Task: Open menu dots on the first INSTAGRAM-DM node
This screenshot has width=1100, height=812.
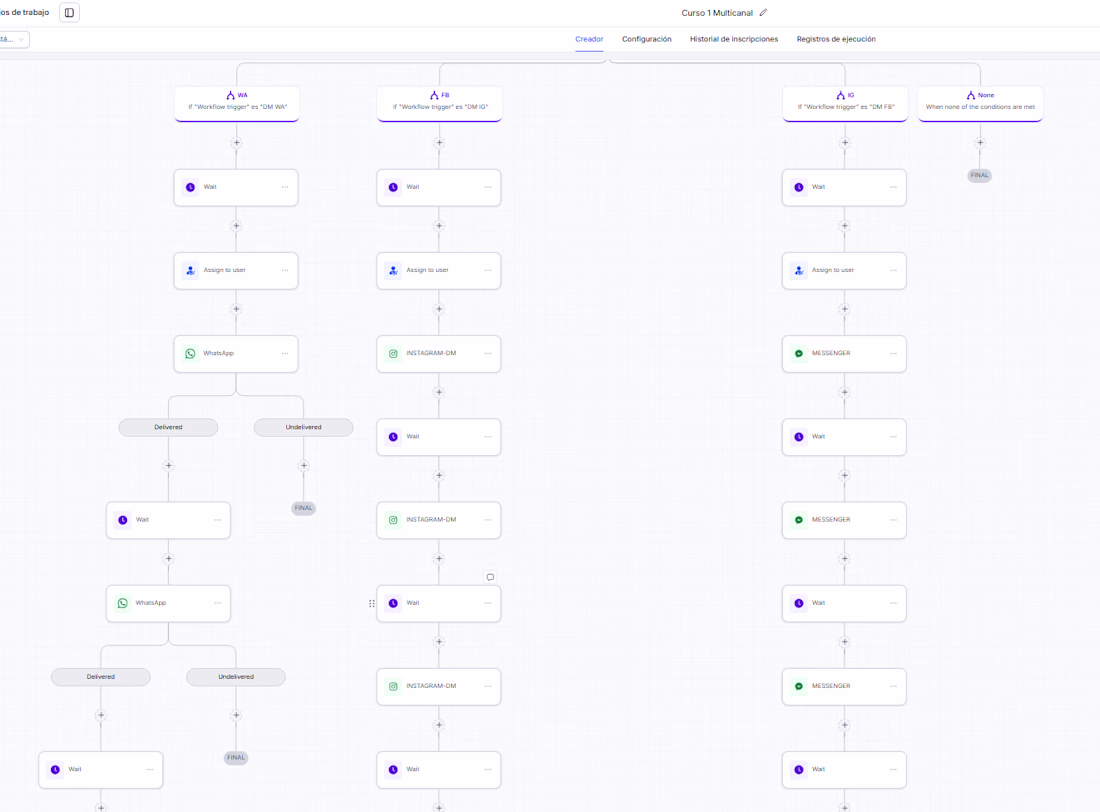Action: 488,354
